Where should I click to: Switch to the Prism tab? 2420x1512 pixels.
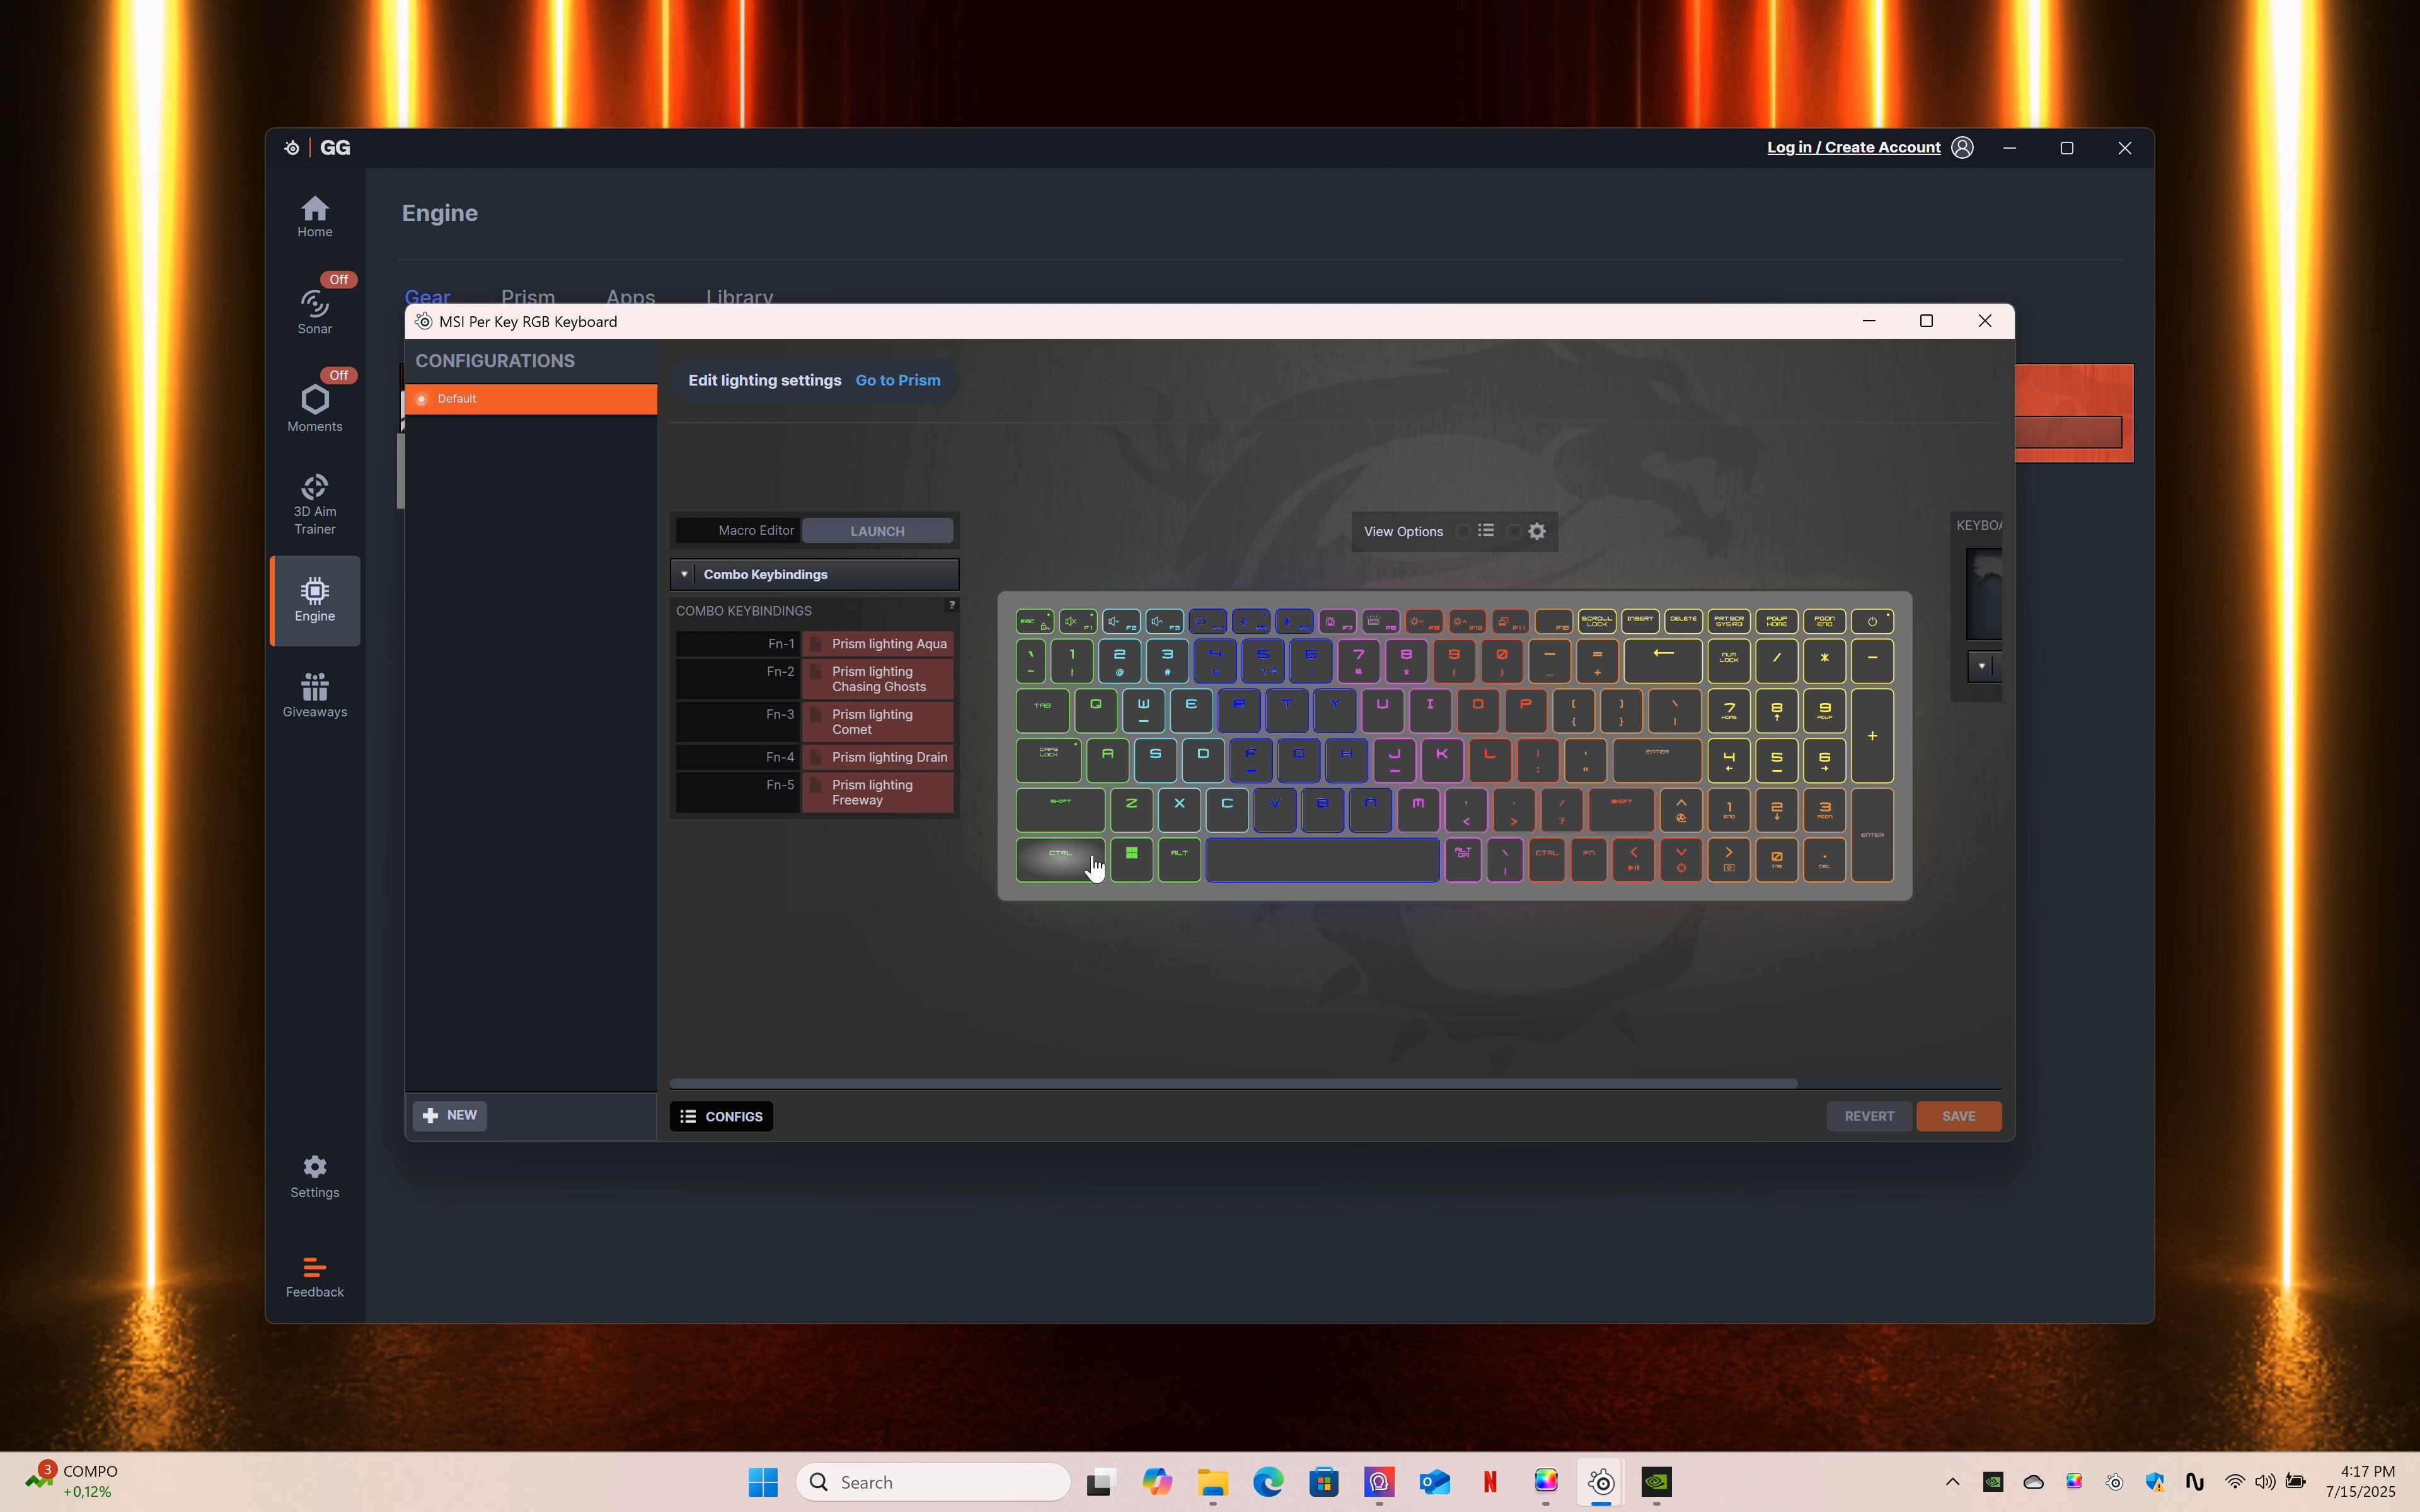[x=527, y=297]
